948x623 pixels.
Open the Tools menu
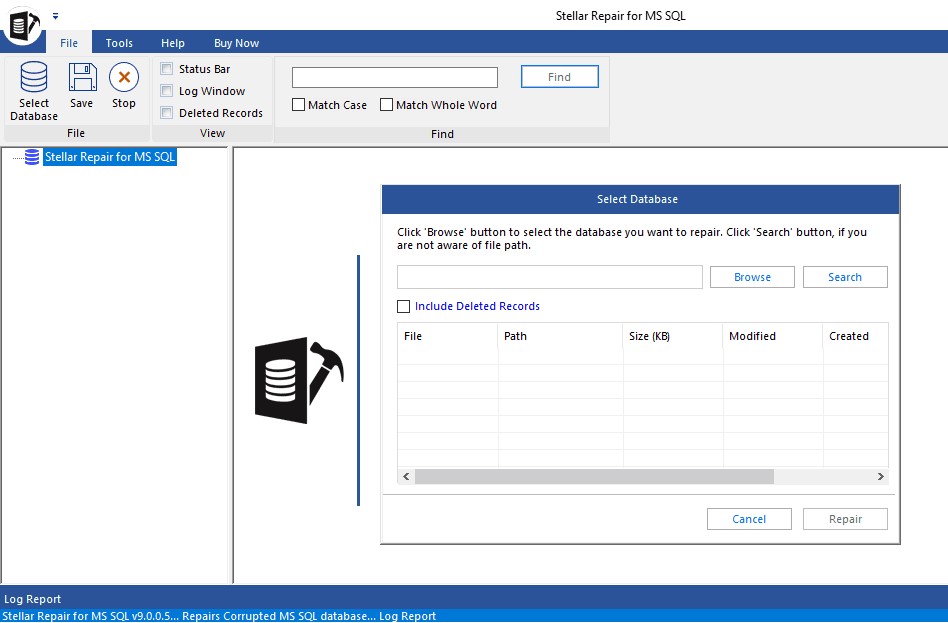click(118, 43)
